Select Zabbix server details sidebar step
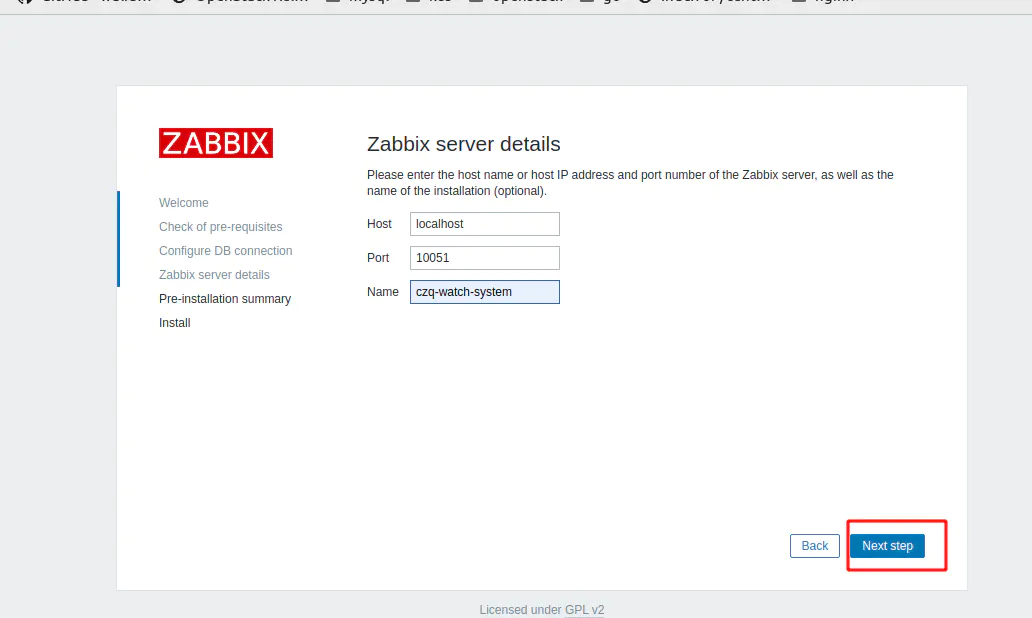Viewport: 1032px width, 618px height. pyautogui.click(x=215, y=274)
